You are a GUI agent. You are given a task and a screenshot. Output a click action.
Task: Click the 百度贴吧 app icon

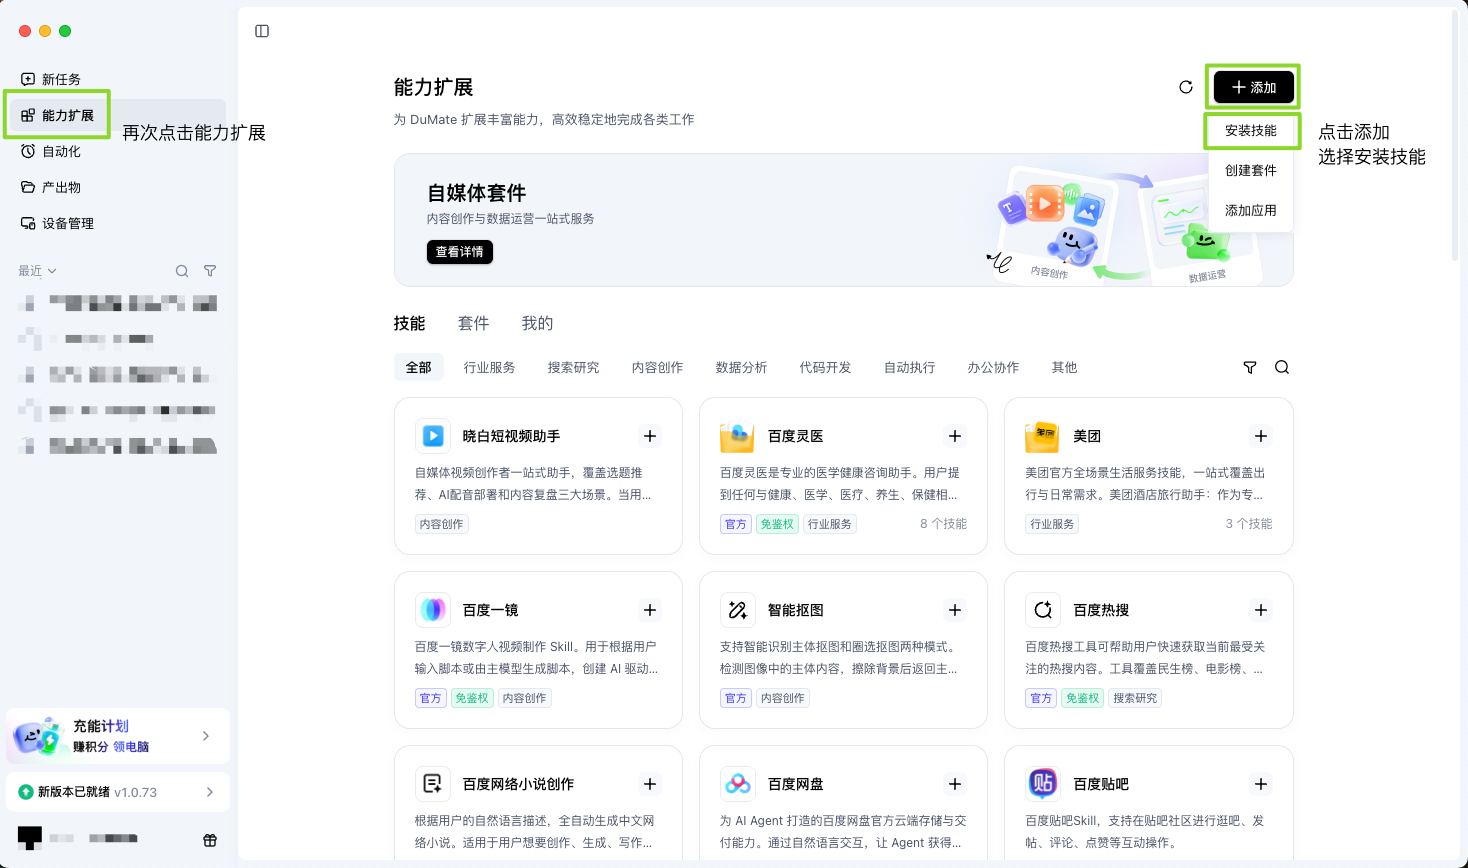[x=1043, y=784]
